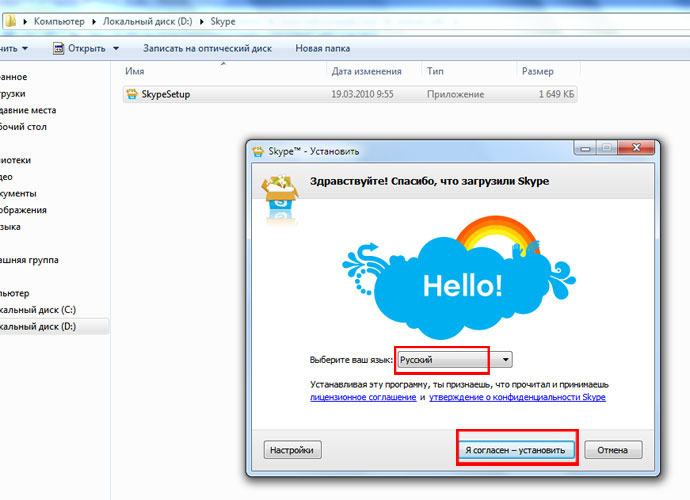Click Новая папка in toolbar
This screenshot has width=690, height=500.
coord(323,48)
